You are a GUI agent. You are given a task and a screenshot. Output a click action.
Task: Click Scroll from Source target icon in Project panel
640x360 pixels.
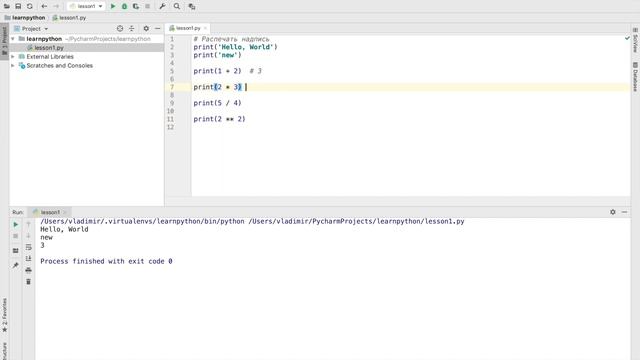click(x=120, y=29)
